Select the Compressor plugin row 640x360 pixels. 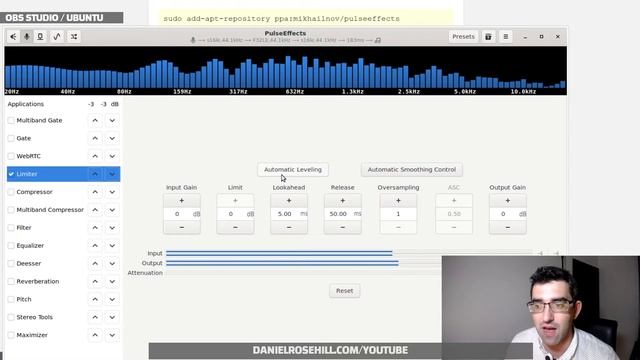point(63,192)
